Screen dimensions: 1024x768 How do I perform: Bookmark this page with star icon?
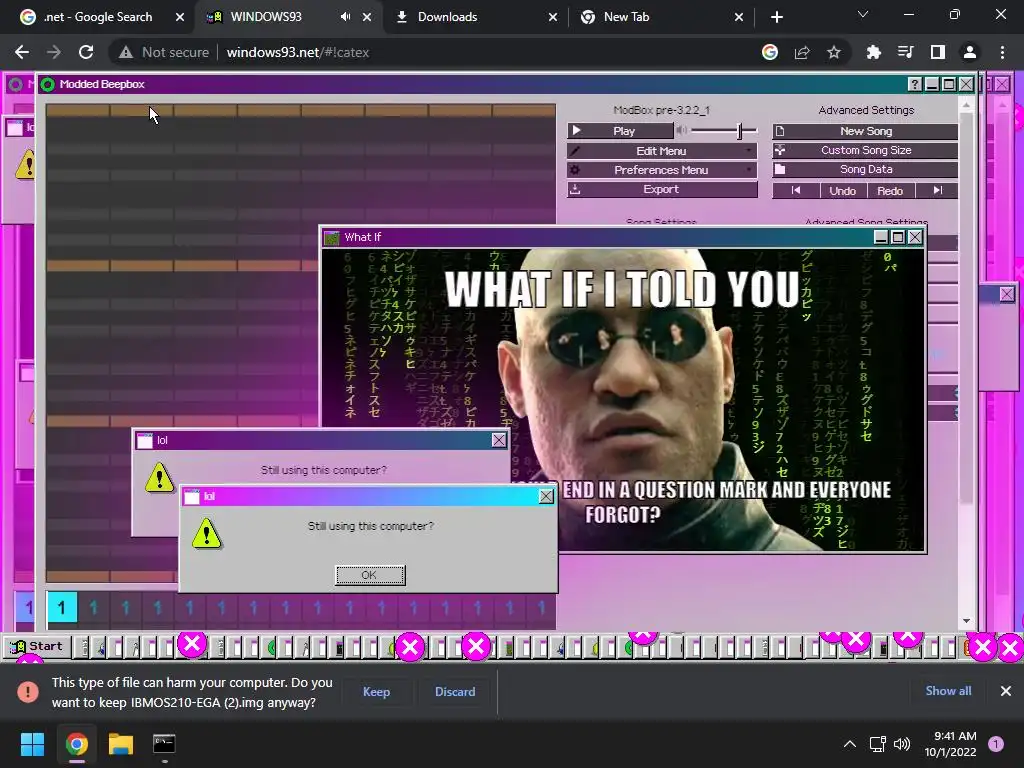click(x=834, y=52)
